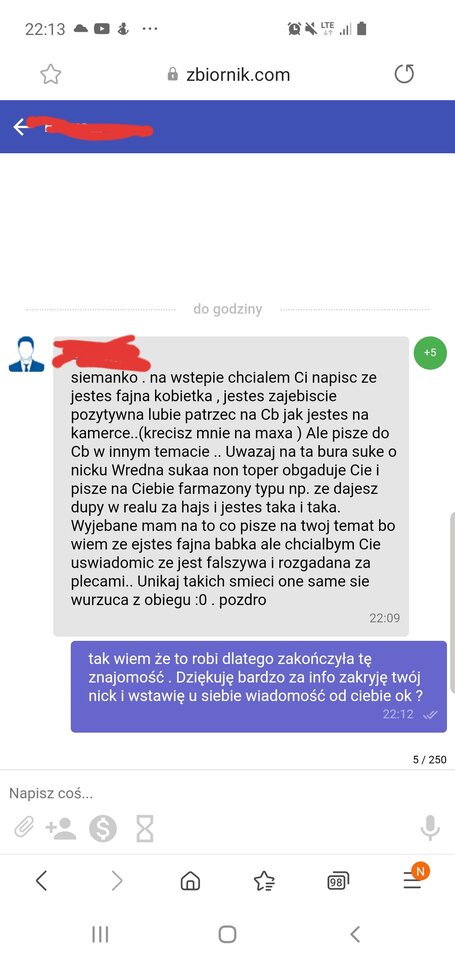Open the hourglass timer option
The image size is (455, 960).
[145, 829]
